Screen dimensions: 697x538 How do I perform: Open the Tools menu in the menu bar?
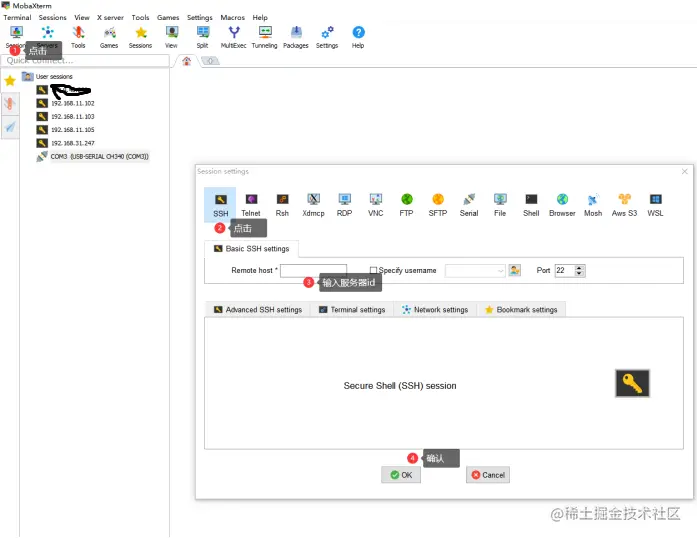tap(140, 17)
